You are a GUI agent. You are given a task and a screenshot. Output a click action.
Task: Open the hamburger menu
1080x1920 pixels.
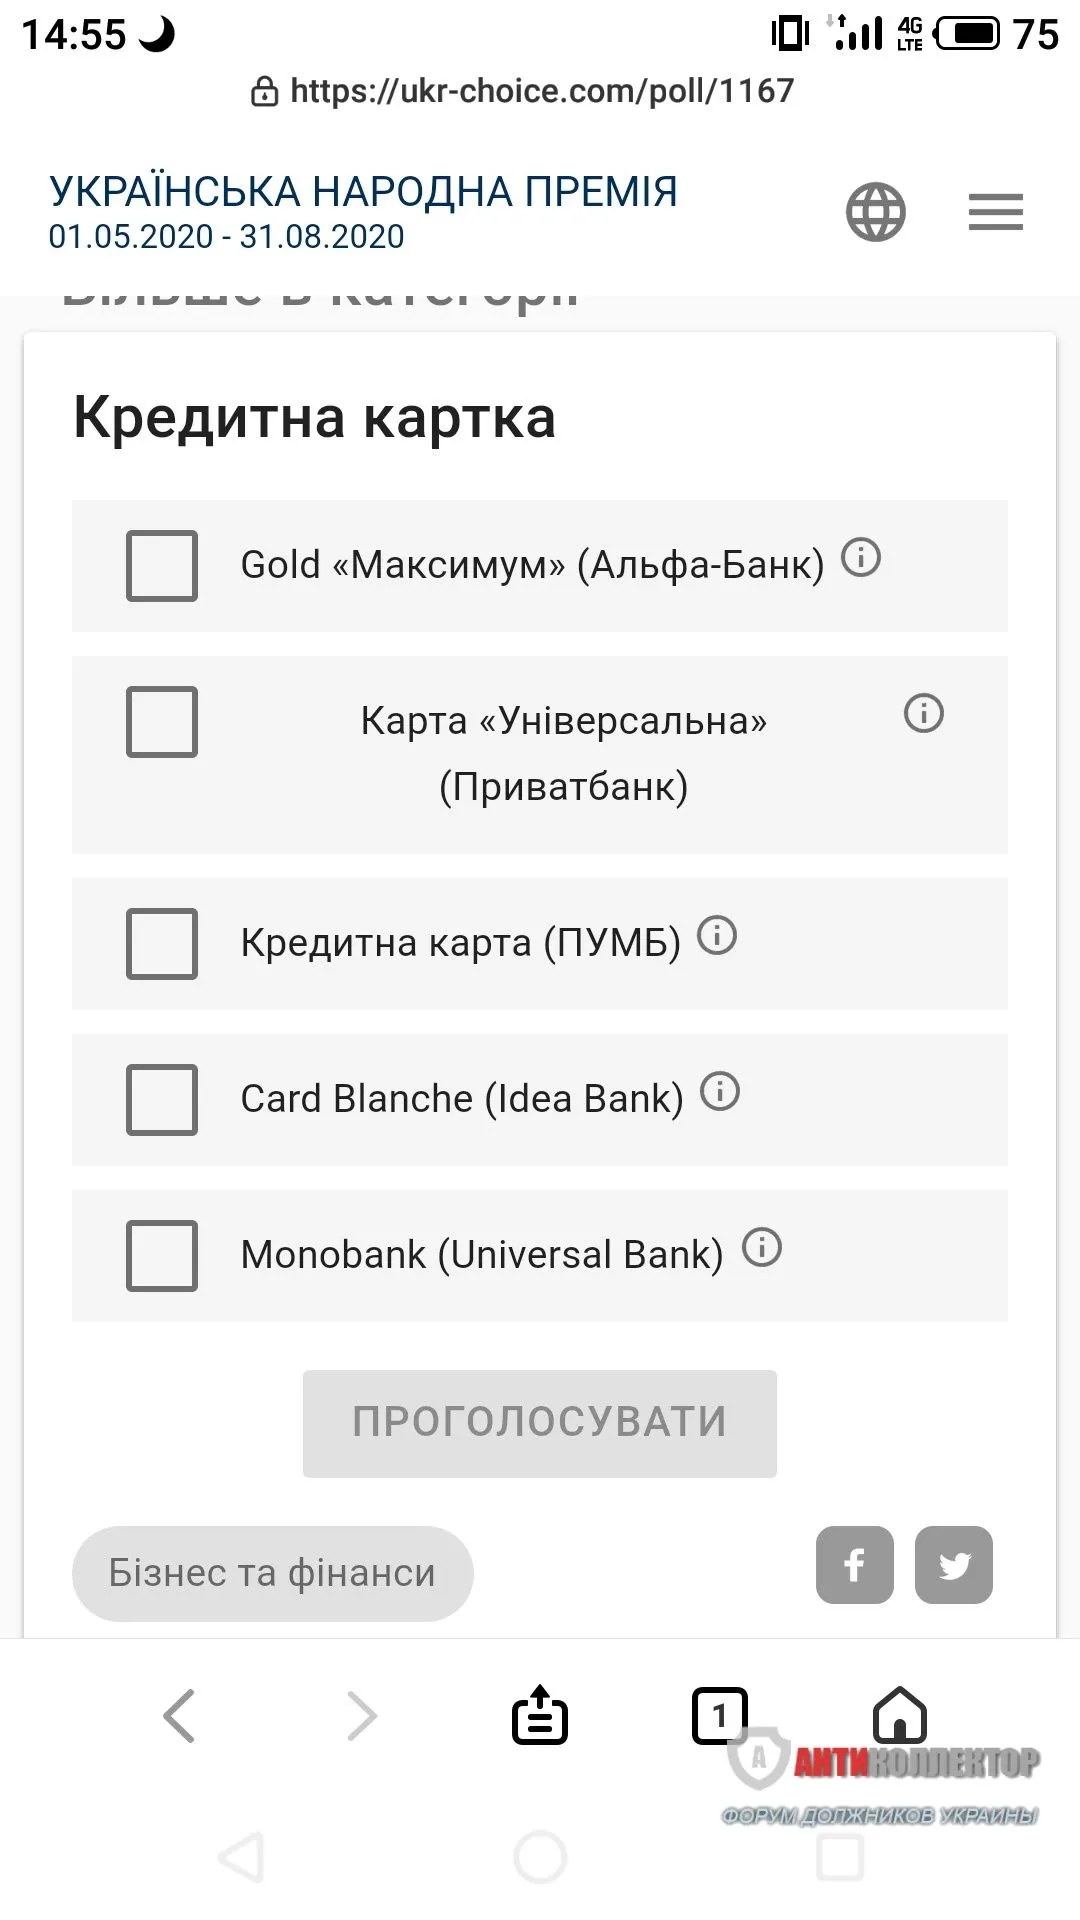(995, 211)
